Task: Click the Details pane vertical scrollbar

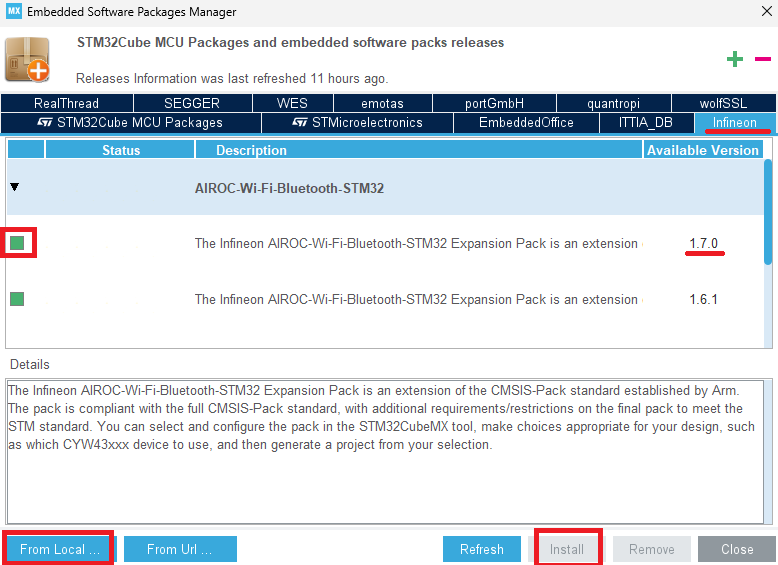Action: [769, 451]
